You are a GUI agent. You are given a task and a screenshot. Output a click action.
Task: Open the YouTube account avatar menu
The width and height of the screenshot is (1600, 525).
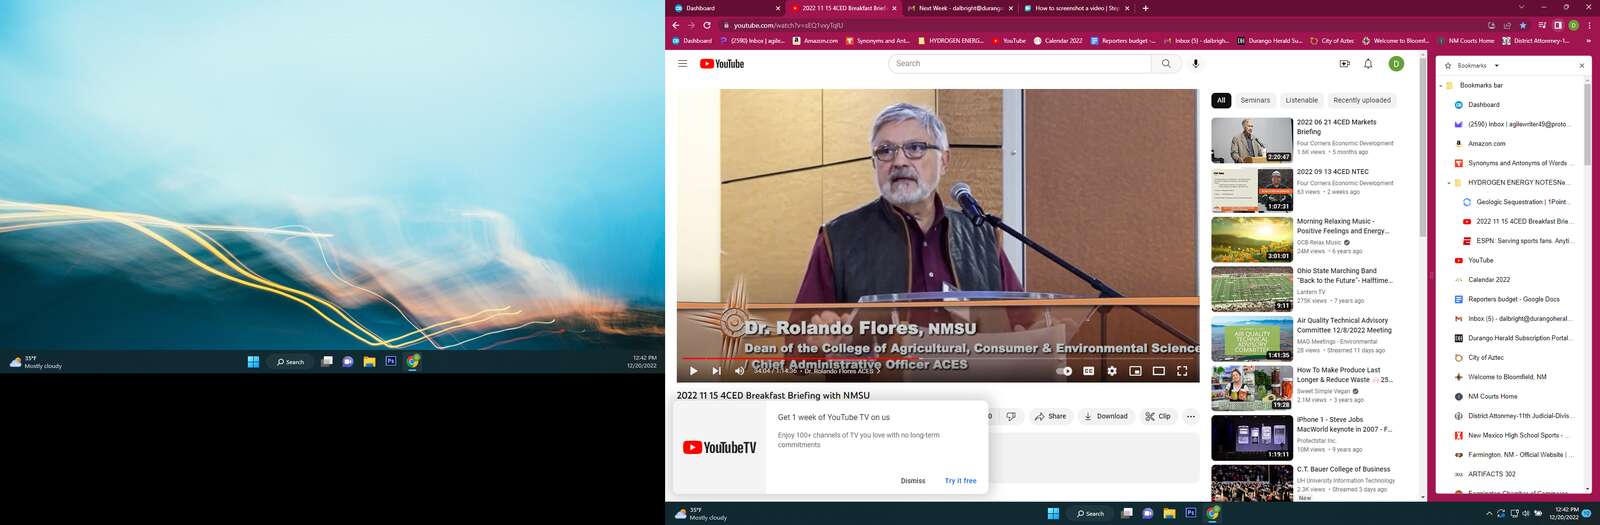[x=1396, y=64]
